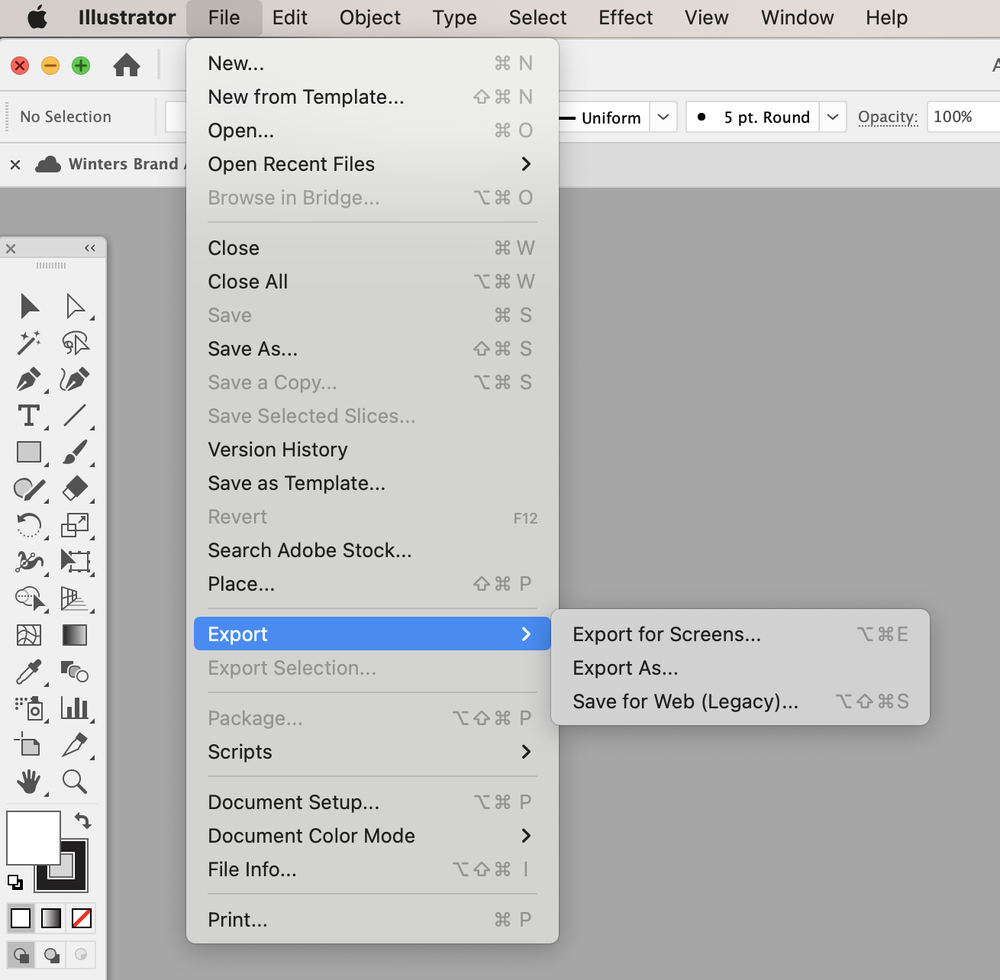The image size is (1000, 980).
Task: Choose the Type tool
Action: pyautogui.click(x=28, y=416)
